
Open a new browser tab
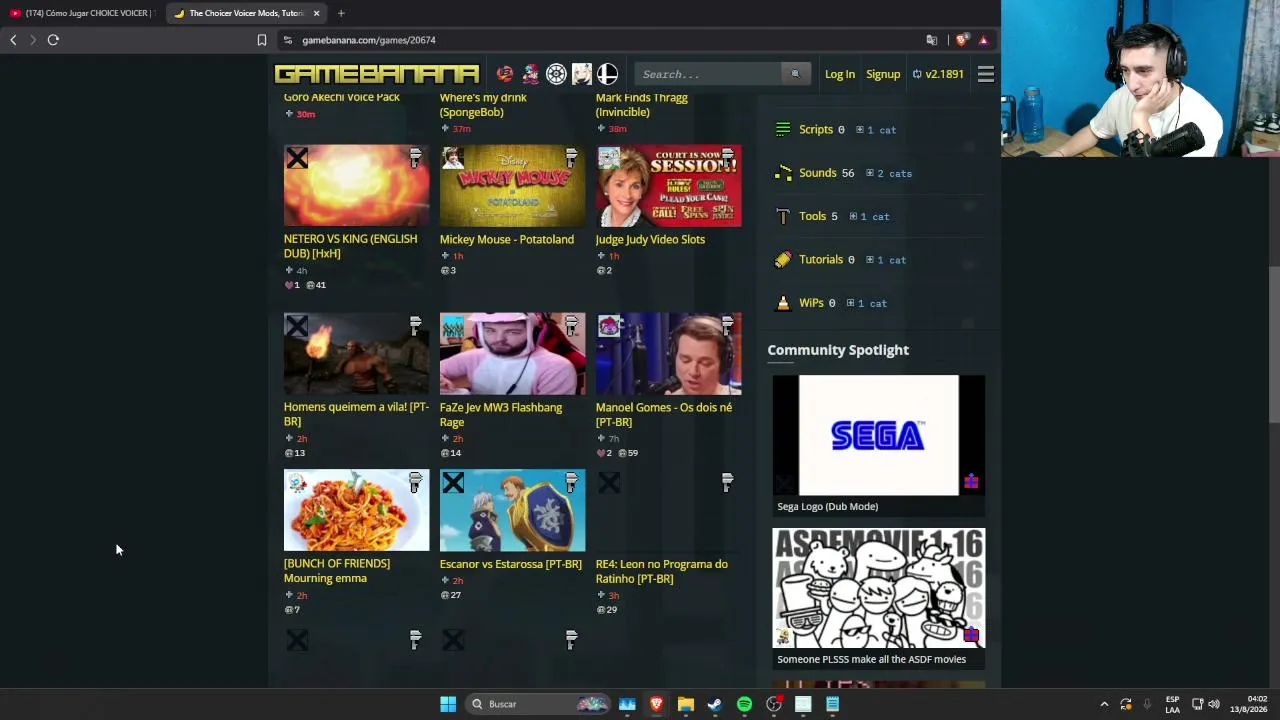[341, 13]
